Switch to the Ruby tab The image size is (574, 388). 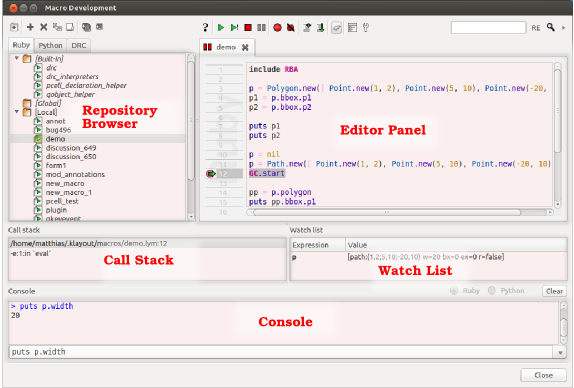tap(21, 45)
